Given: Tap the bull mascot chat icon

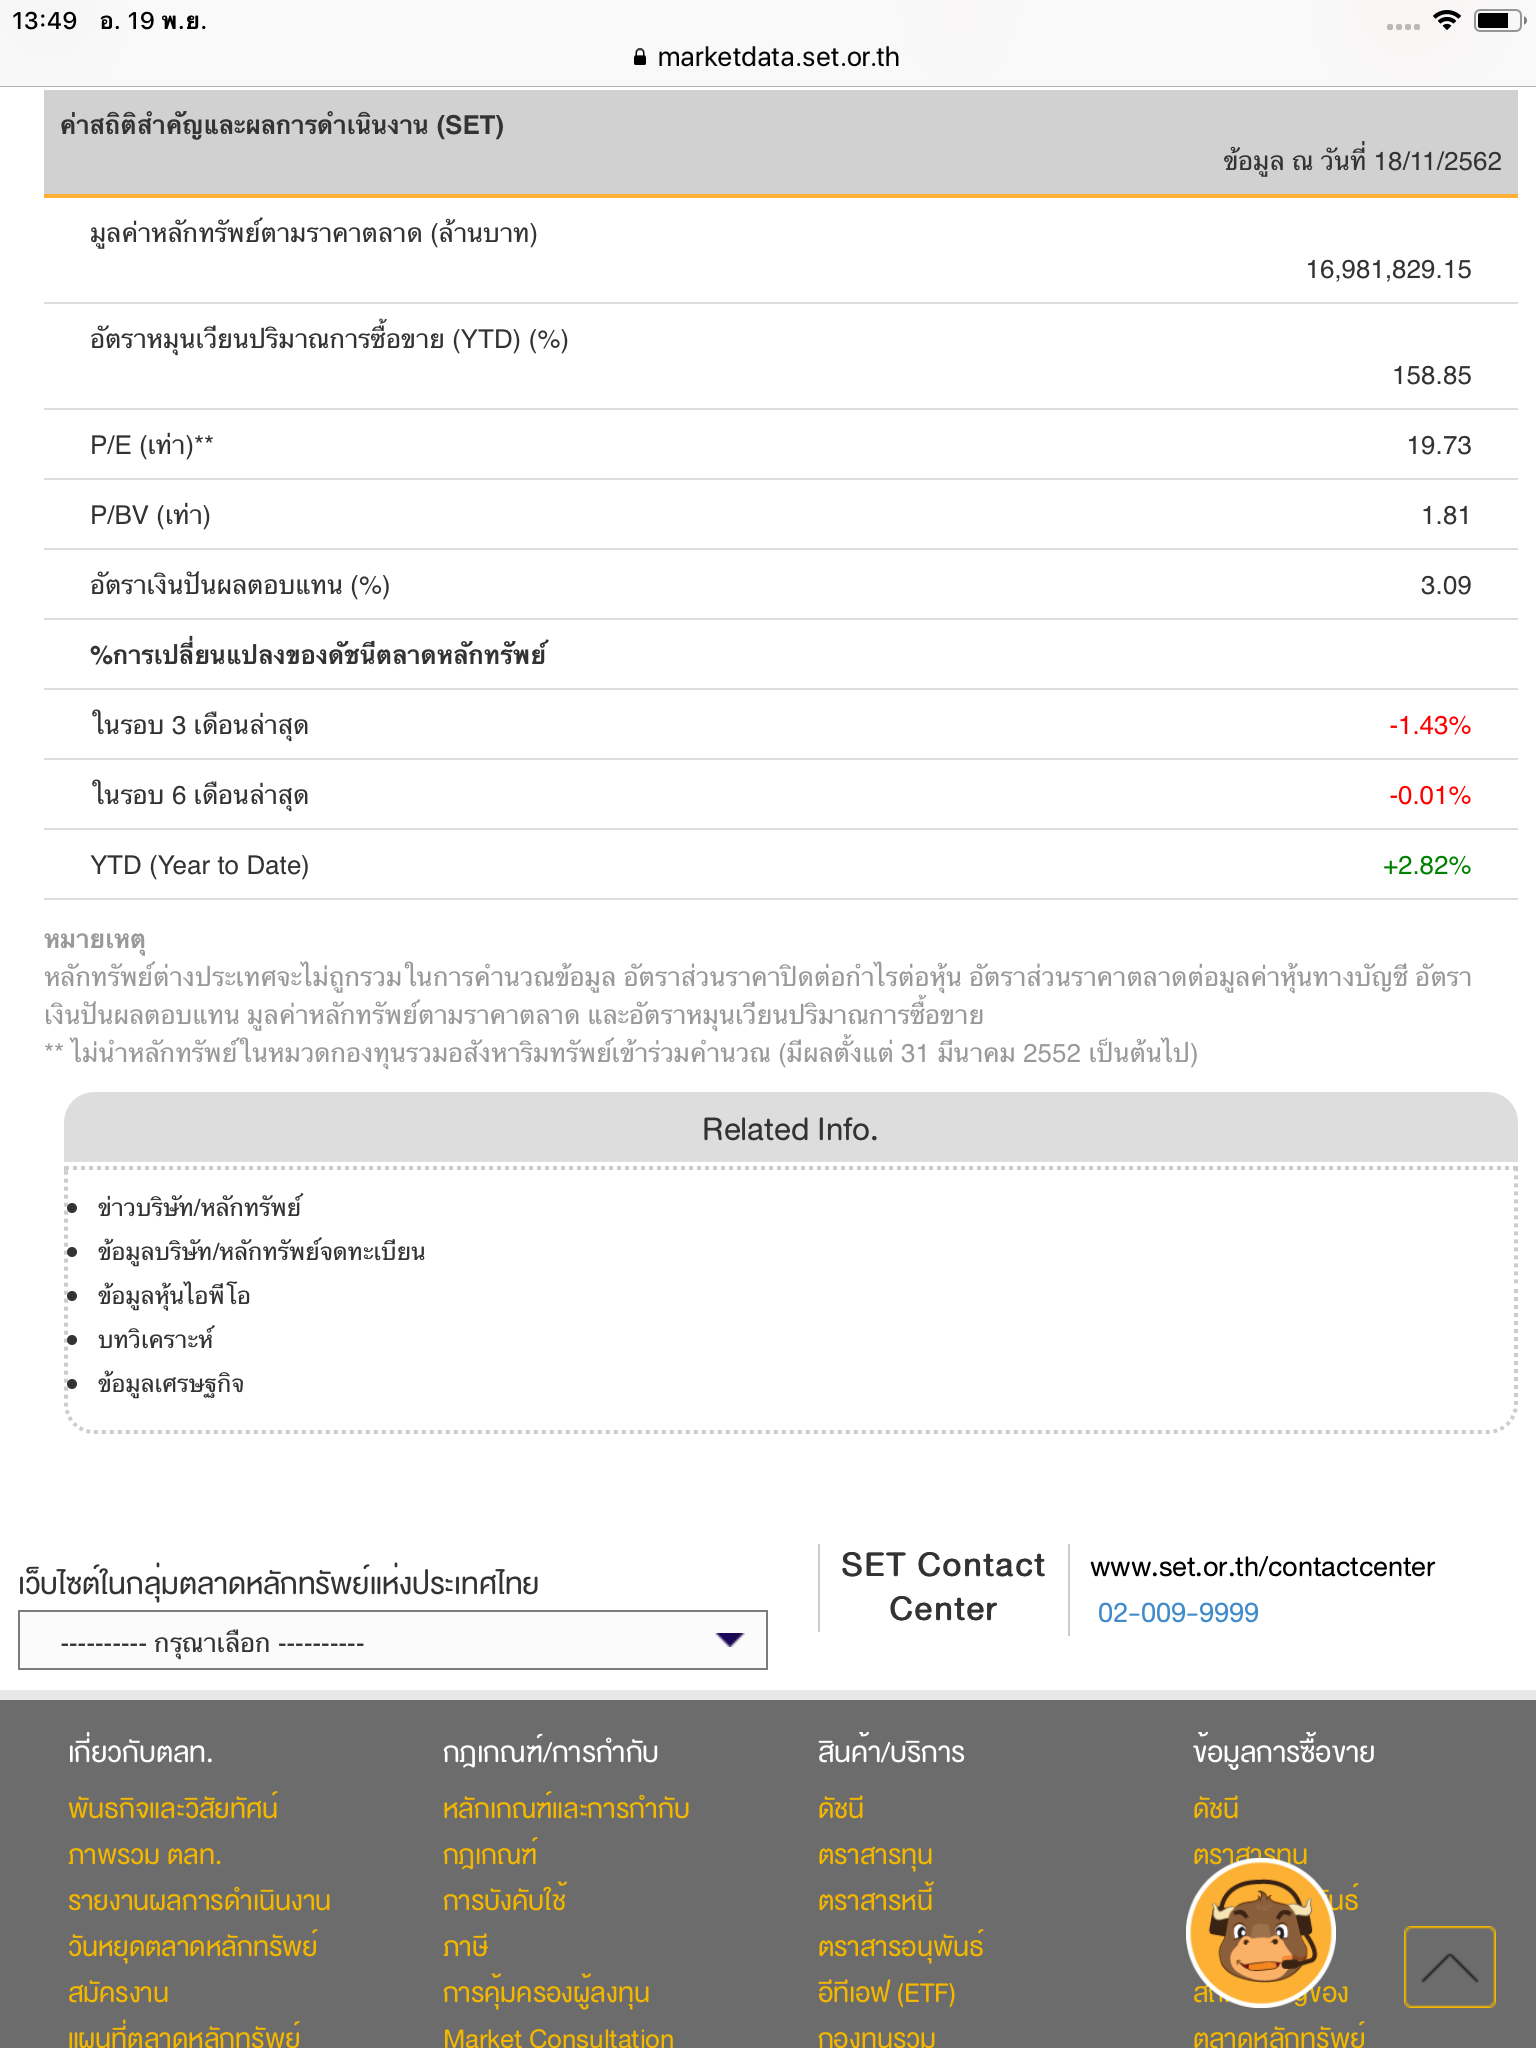Looking at the screenshot, I should pyautogui.click(x=1260, y=1934).
